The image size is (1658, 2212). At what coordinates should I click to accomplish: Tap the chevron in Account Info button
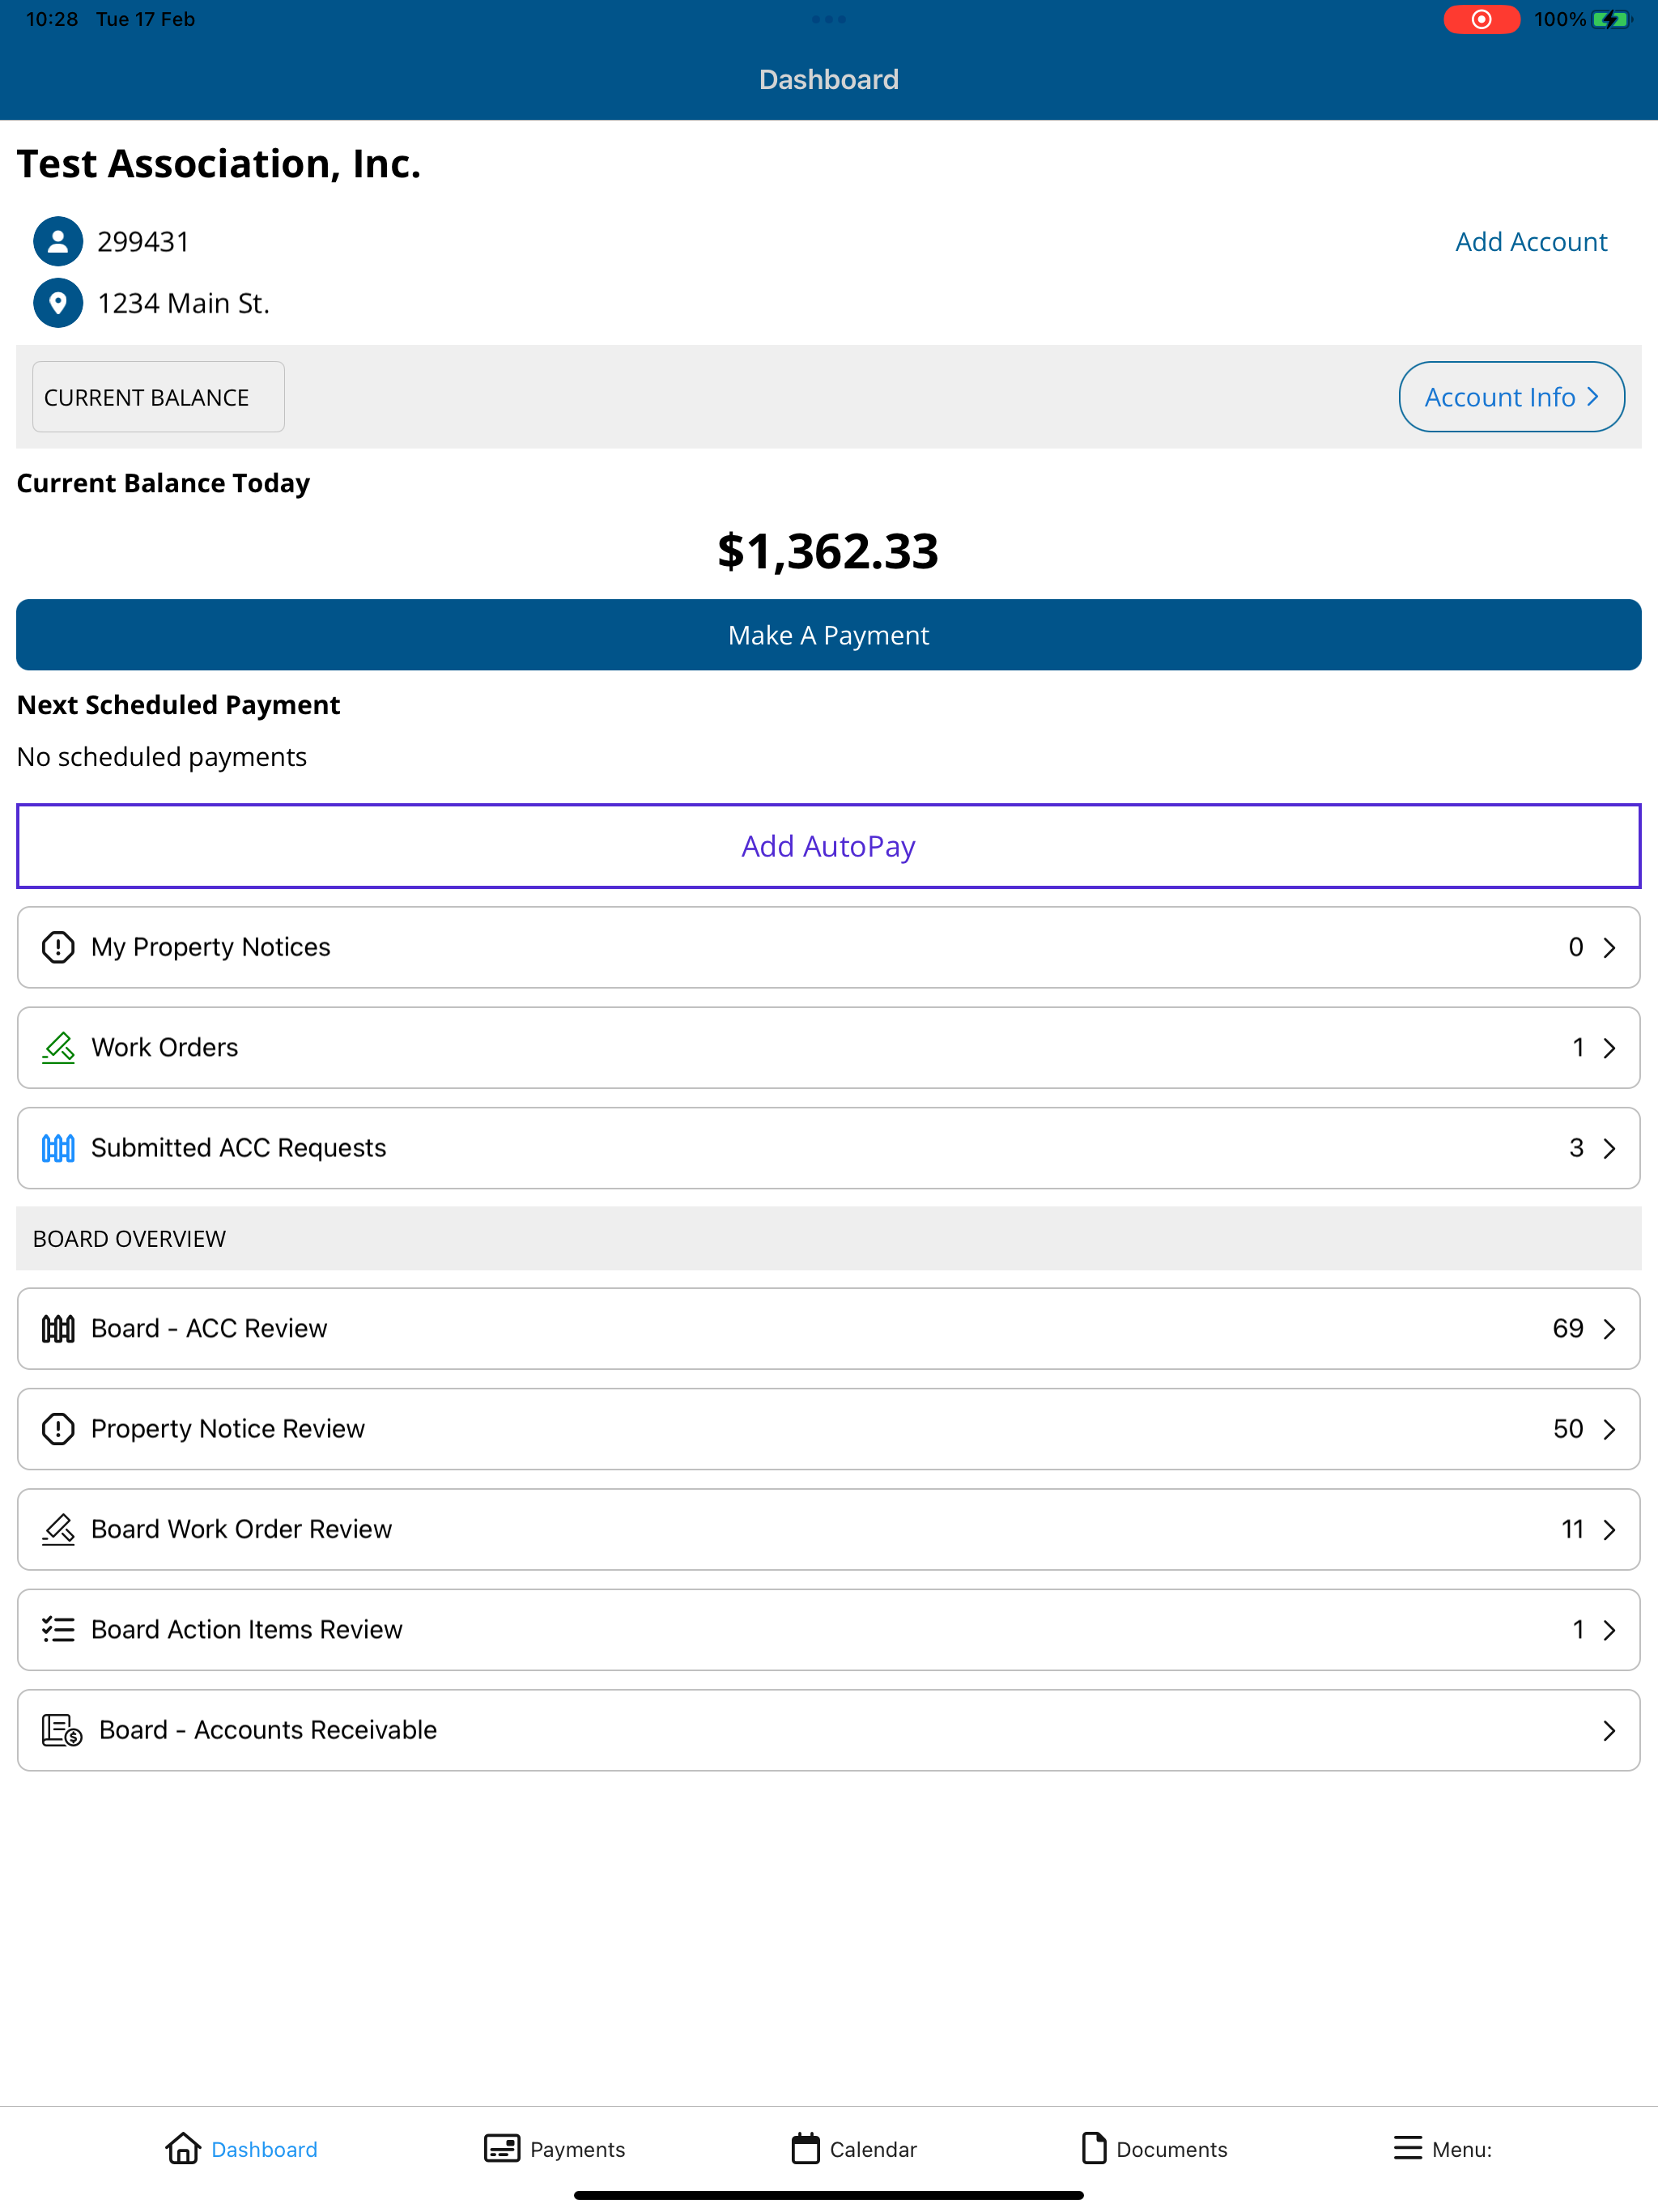(x=1593, y=397)
